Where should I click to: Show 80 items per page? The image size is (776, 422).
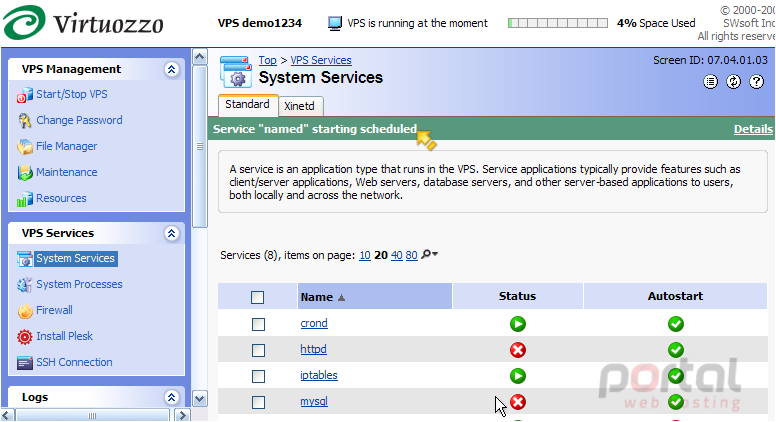click(411, 255)
